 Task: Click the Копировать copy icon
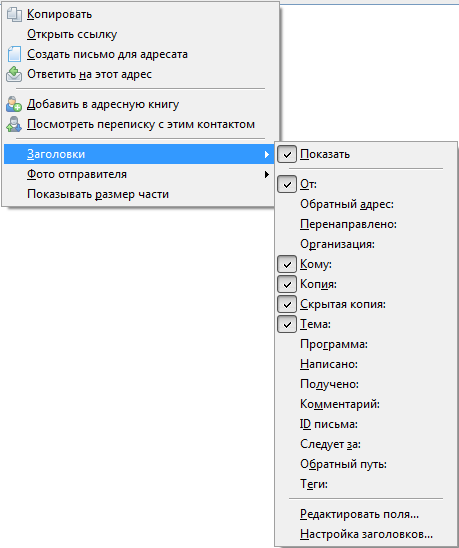pos(14,14)
